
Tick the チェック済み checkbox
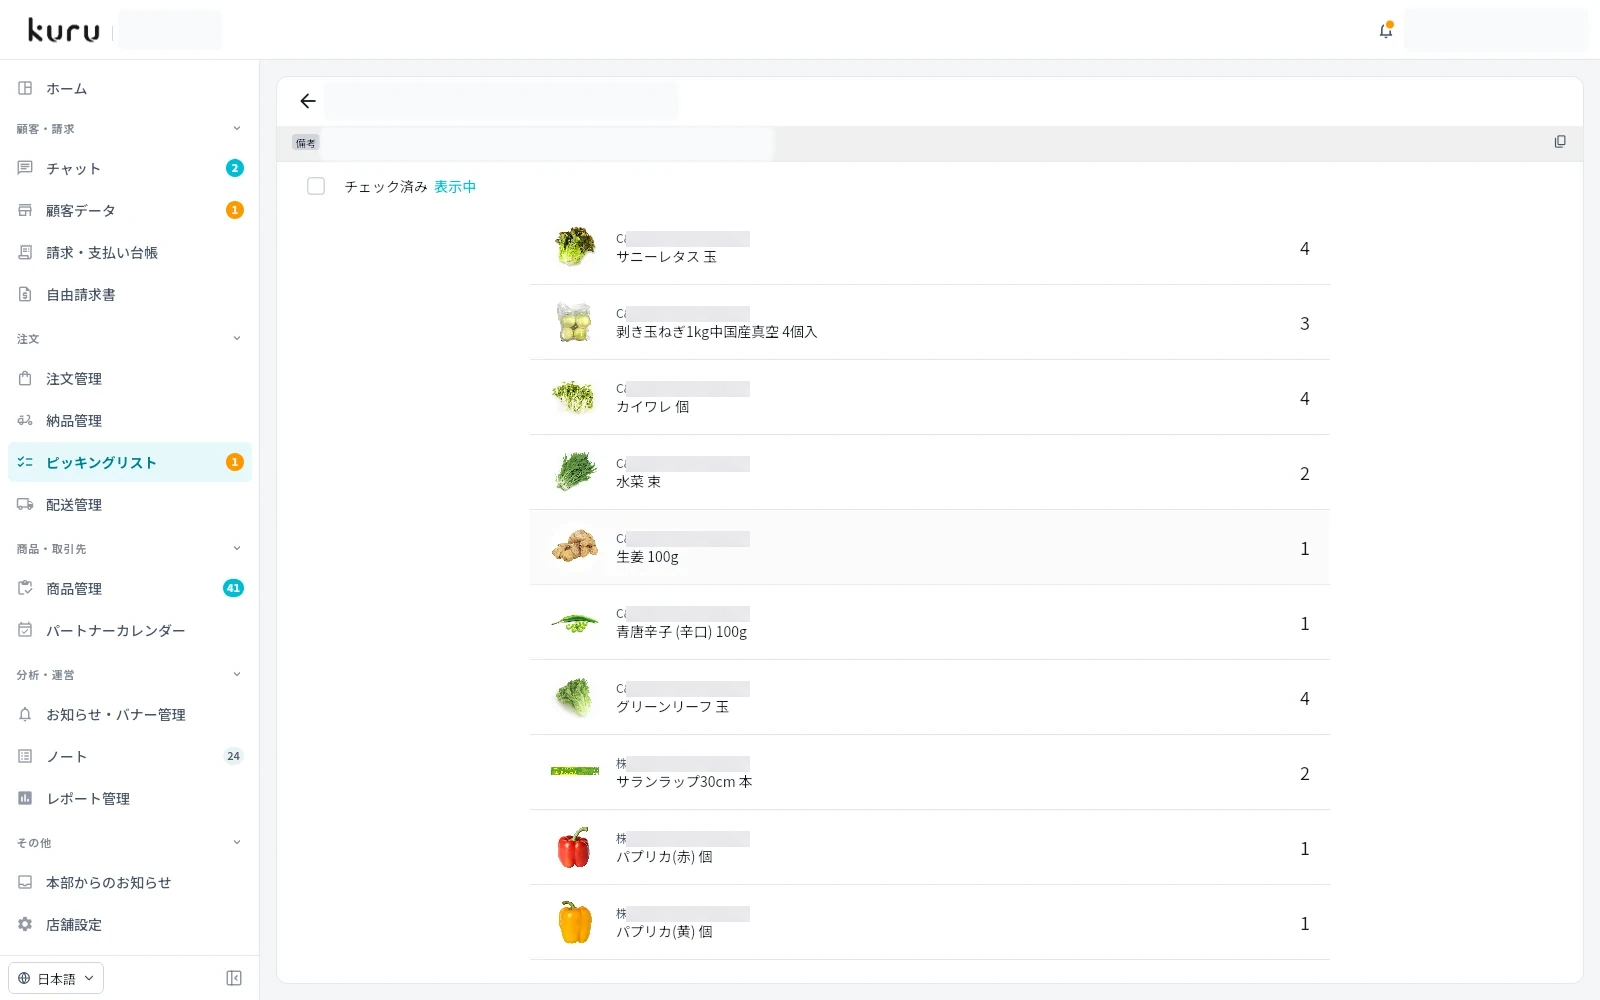pyautogui.click(x=316, y=186)
